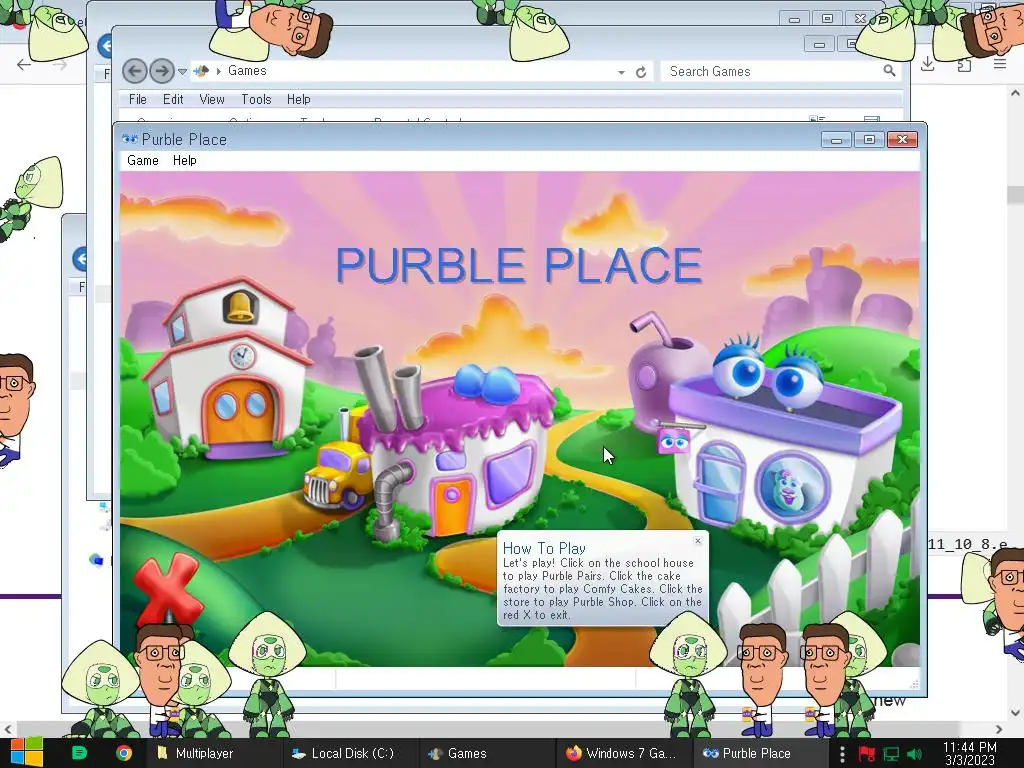Screen dimensions: 1024x768
Task: Click the browser back arrow at far left
Action: (24, 64)
